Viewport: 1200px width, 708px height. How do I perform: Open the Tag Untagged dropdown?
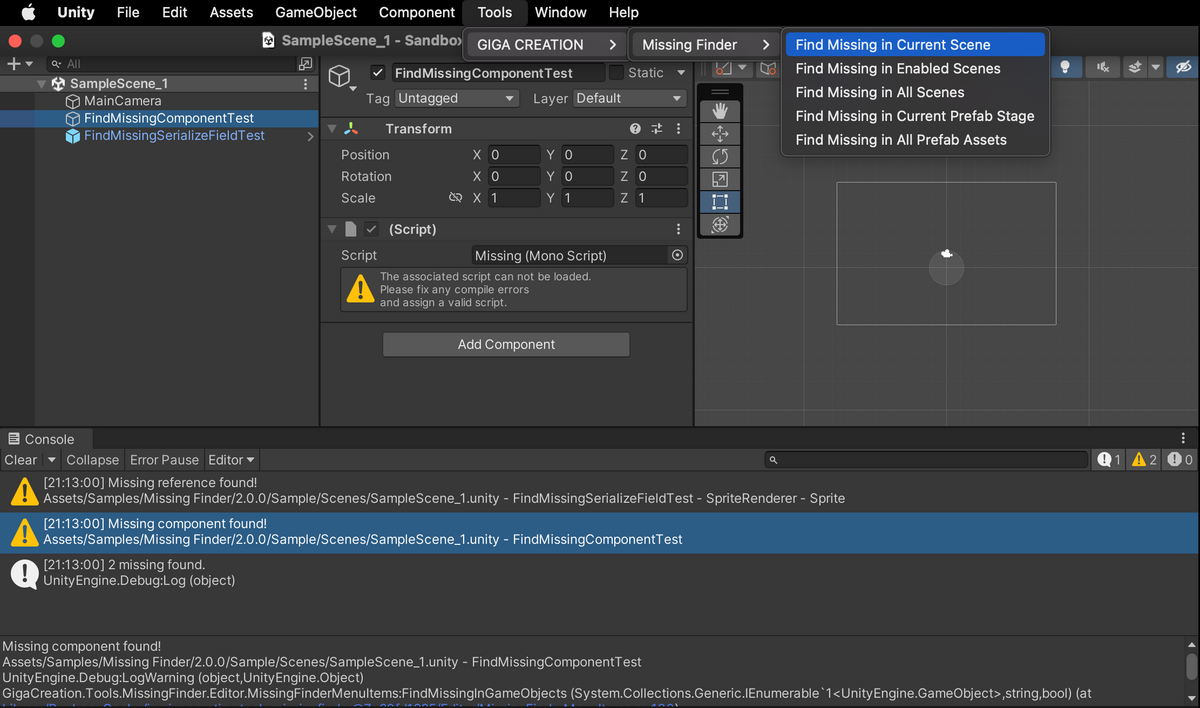click(457, 98)
